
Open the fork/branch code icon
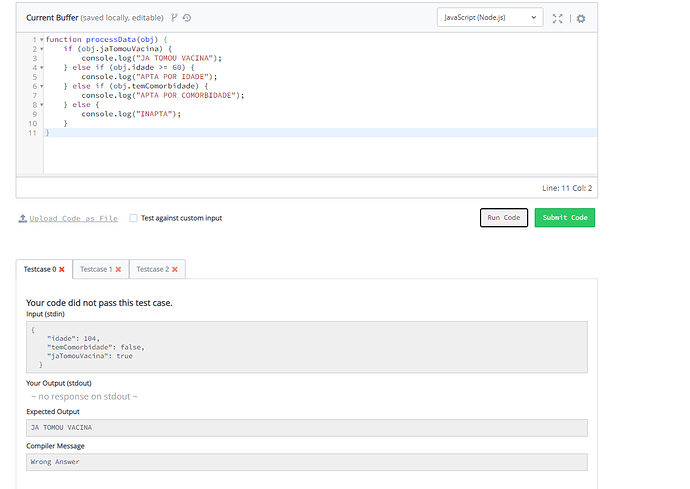pos(174,18)
